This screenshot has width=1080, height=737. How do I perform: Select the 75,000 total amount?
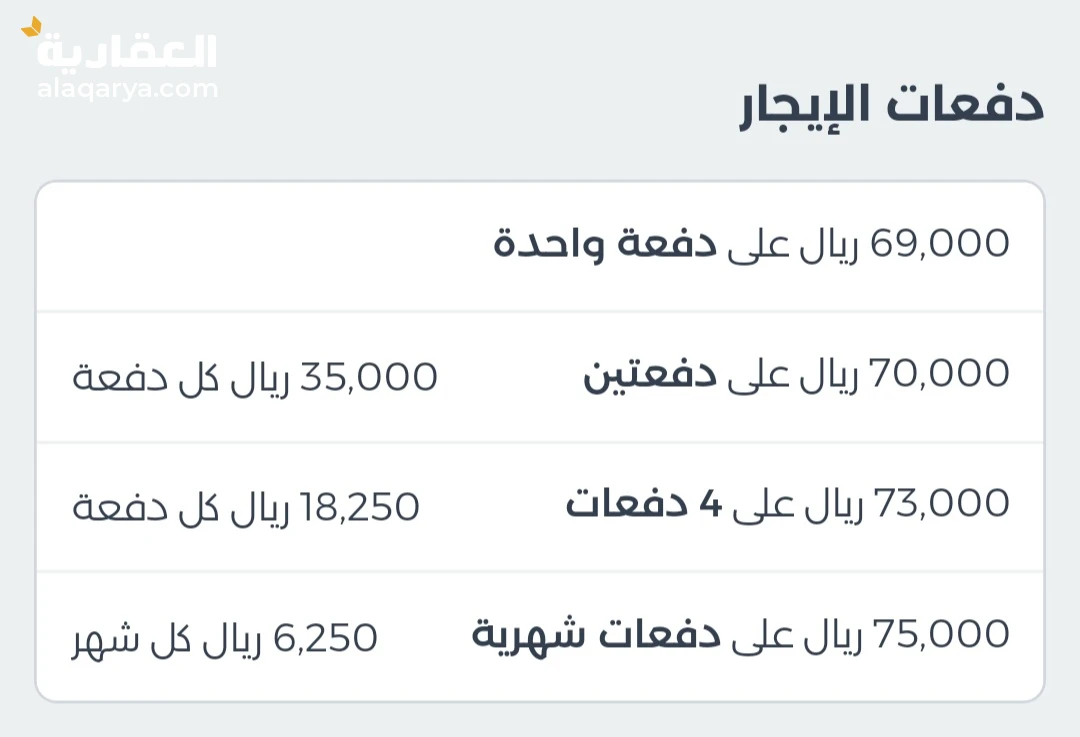point(941,634)
